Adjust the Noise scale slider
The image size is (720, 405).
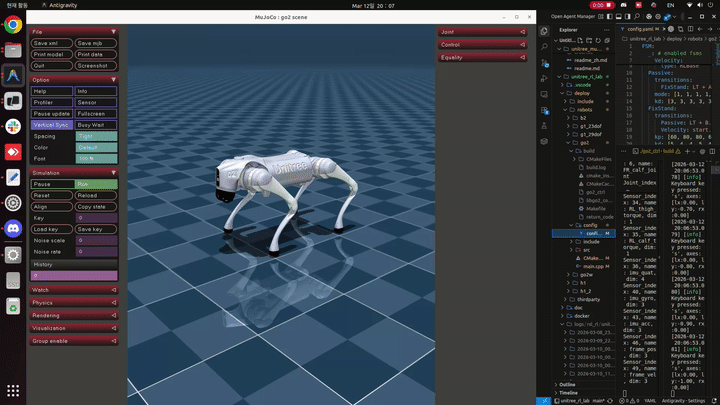click(96, 240)
